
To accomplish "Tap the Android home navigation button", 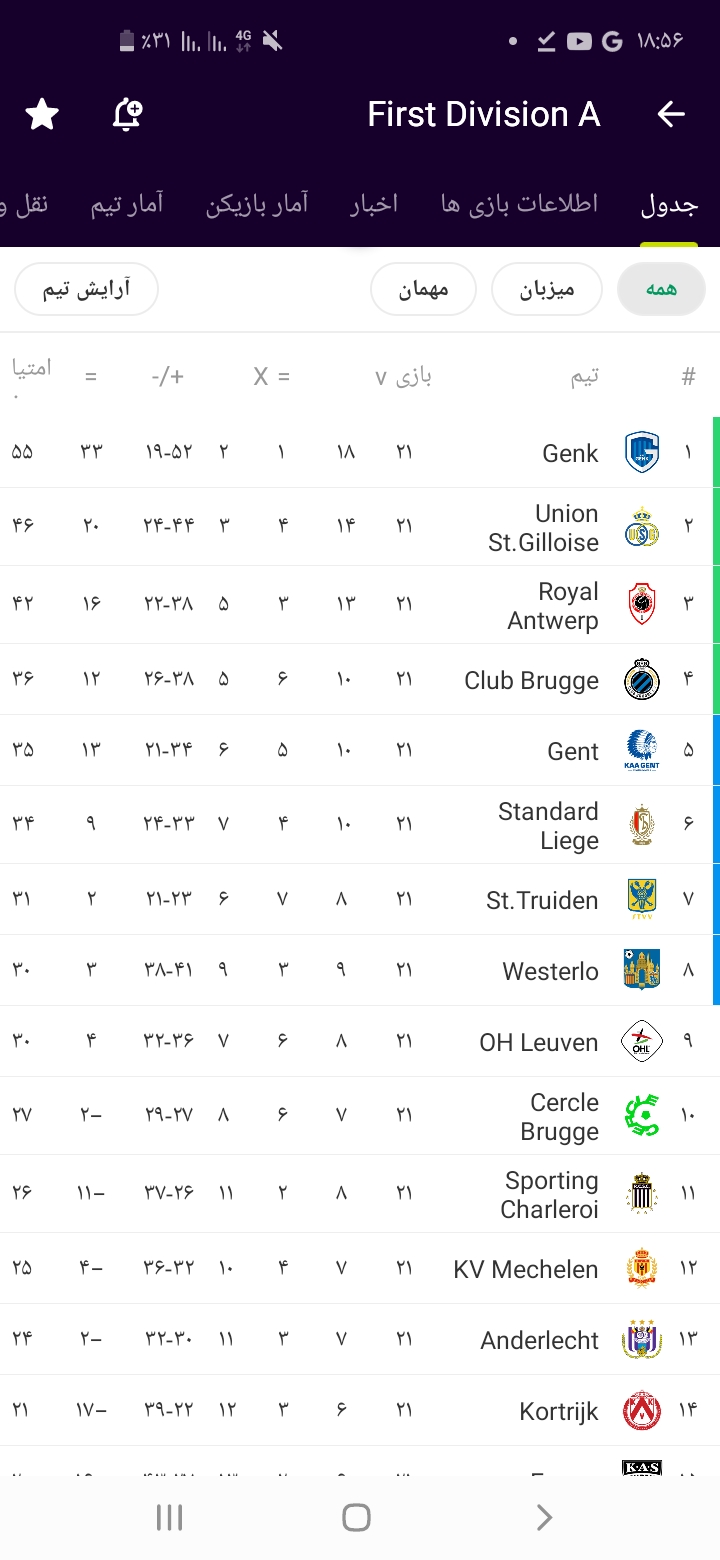I will 356,1517.
